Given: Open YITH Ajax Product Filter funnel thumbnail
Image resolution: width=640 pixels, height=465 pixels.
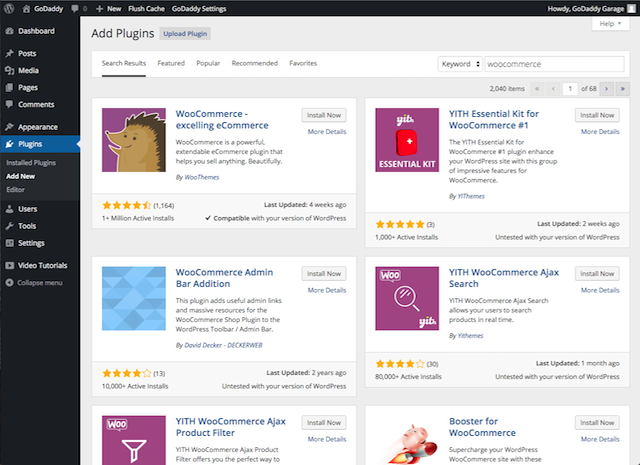Looking at the screenshot, I should [x=134, y=440].
